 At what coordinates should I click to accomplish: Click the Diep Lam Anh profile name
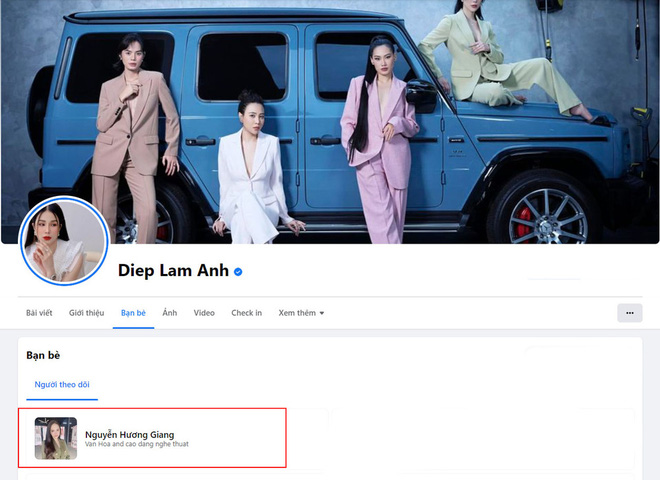click(173, 270)
